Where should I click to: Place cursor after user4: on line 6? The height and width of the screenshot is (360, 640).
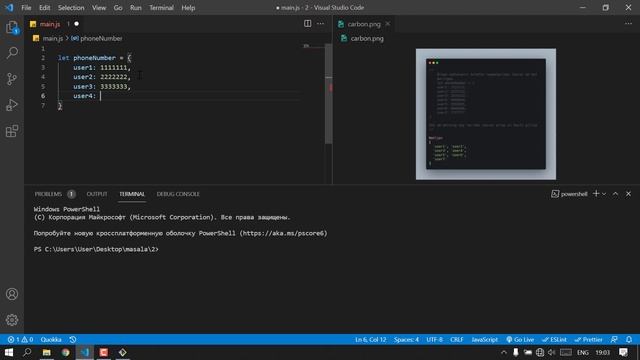coord(100,96)
